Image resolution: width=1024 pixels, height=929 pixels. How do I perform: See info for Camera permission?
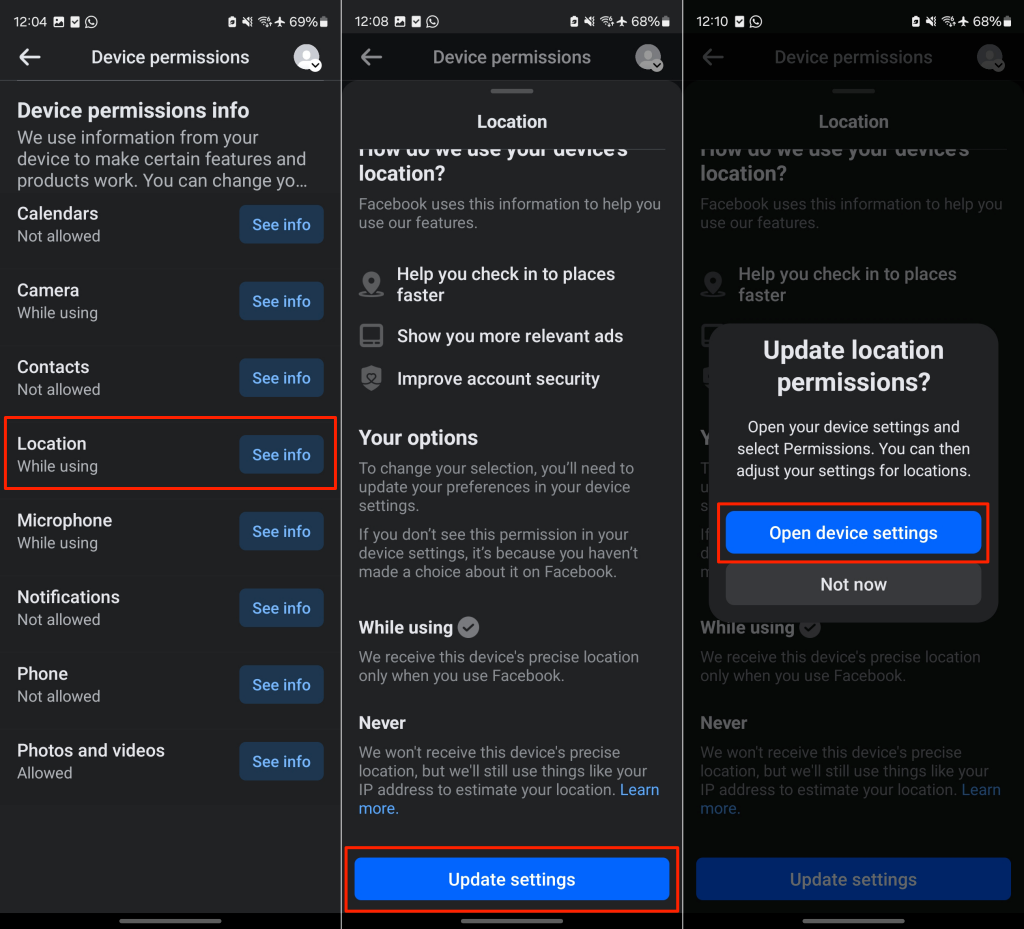click(281, 301)
